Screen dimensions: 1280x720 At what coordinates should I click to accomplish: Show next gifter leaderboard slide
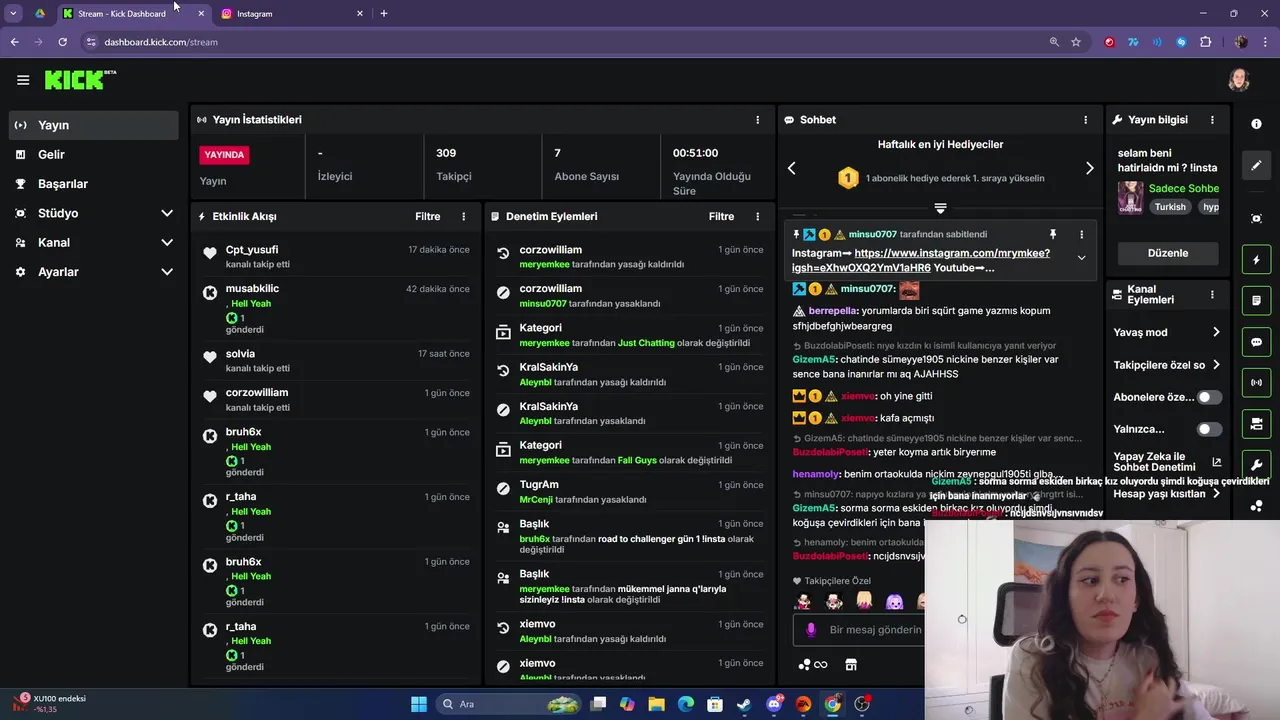click(x=1089, y=168)
